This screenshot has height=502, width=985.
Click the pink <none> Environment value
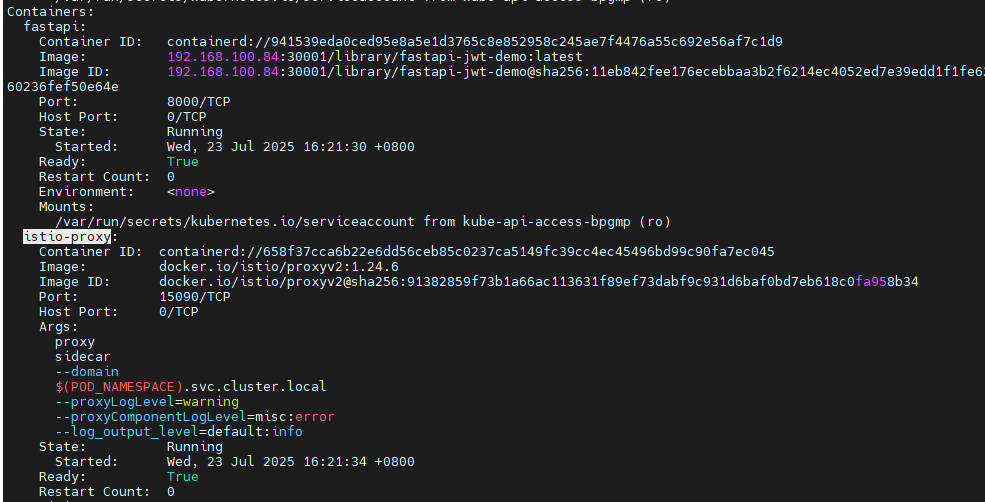pos(190,192)
